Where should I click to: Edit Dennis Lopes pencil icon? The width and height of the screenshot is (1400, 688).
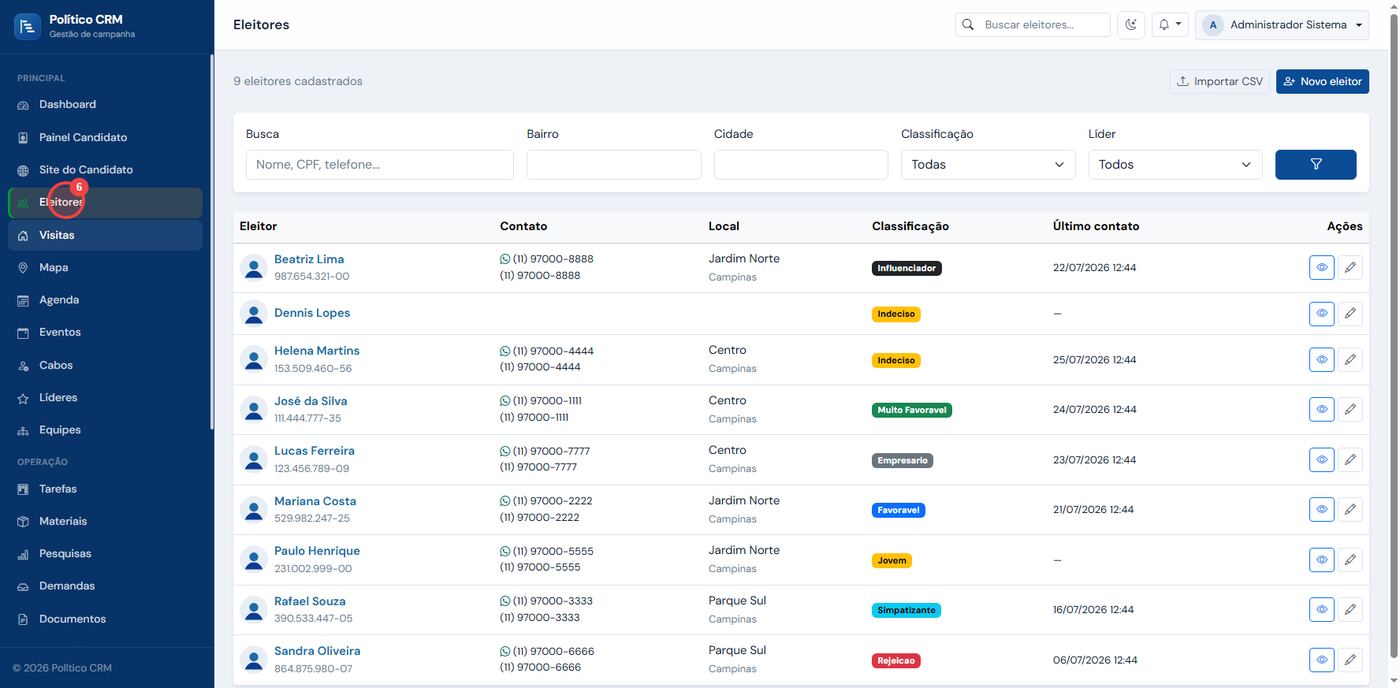click(1350, 314)
